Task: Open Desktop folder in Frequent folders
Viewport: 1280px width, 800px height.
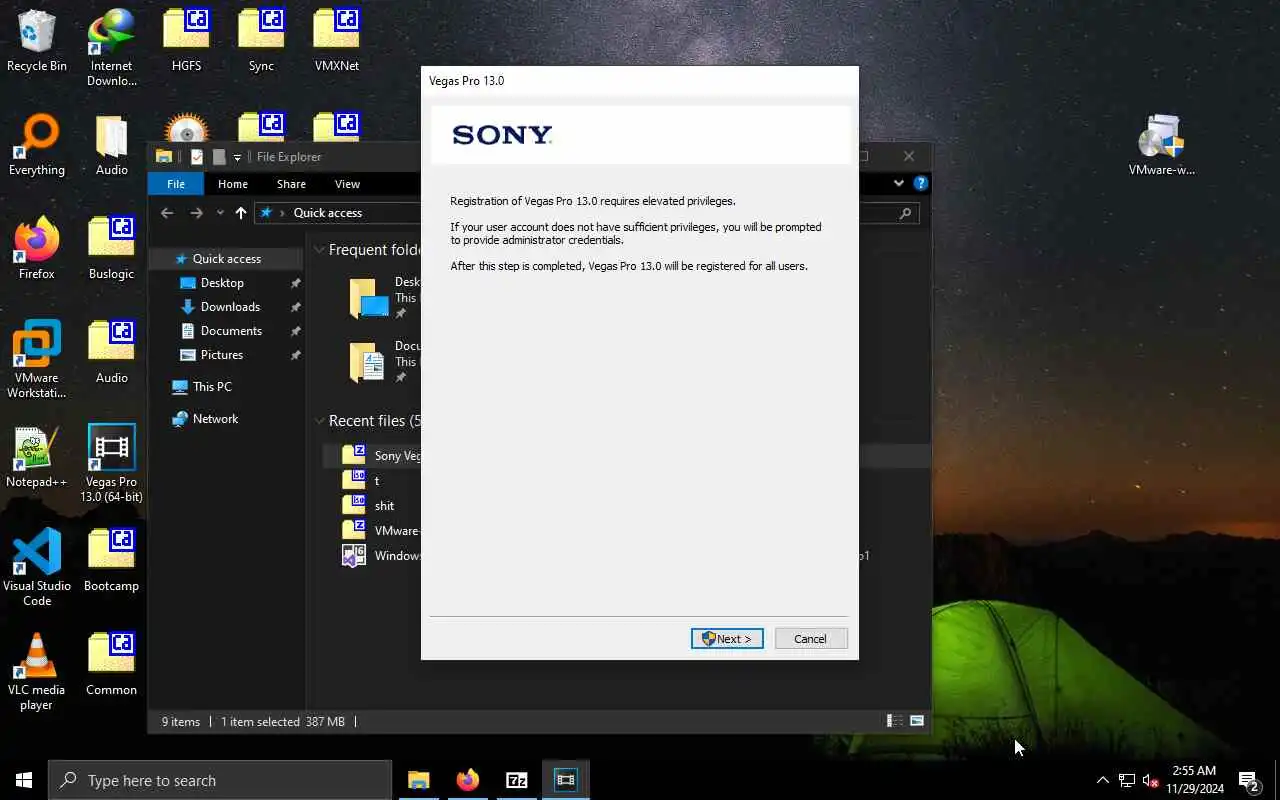Action: click(x=385, y=297)
